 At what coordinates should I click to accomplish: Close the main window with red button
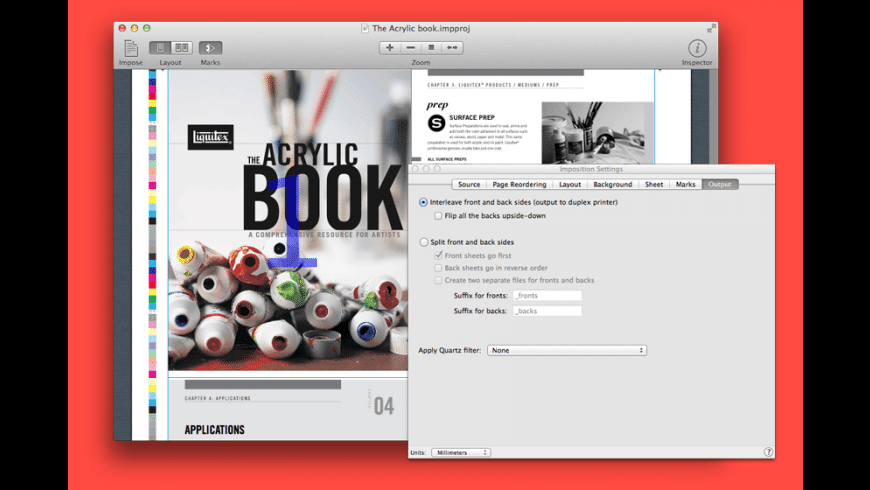[122, 28]
